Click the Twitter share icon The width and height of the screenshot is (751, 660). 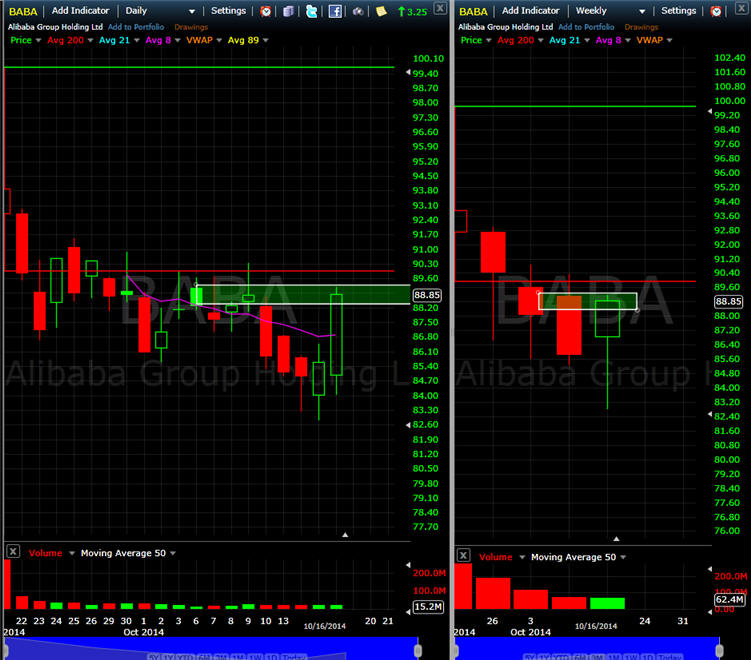[x=311, y=11]
